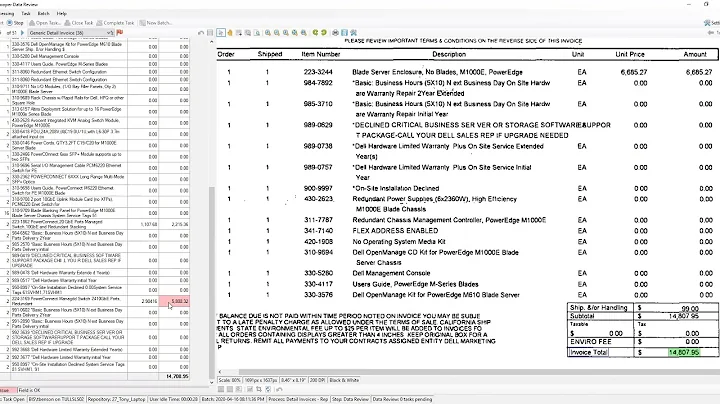The height and width of the screenshot is (404, 720).
Task: Click Step: Data Review status entry
Action: click(350, 399)
